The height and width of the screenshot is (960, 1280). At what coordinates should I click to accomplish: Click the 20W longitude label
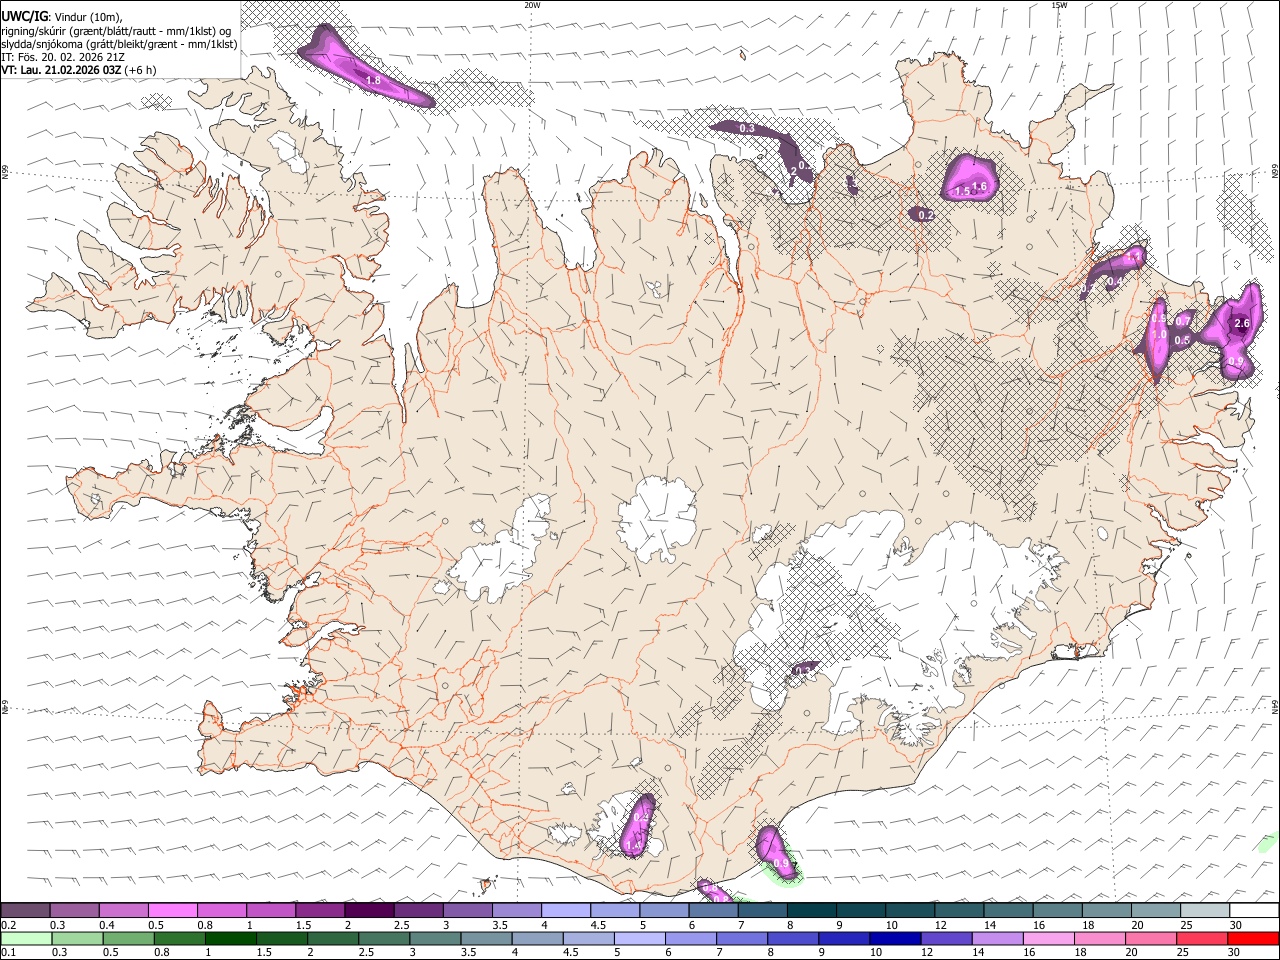point(533,5)
